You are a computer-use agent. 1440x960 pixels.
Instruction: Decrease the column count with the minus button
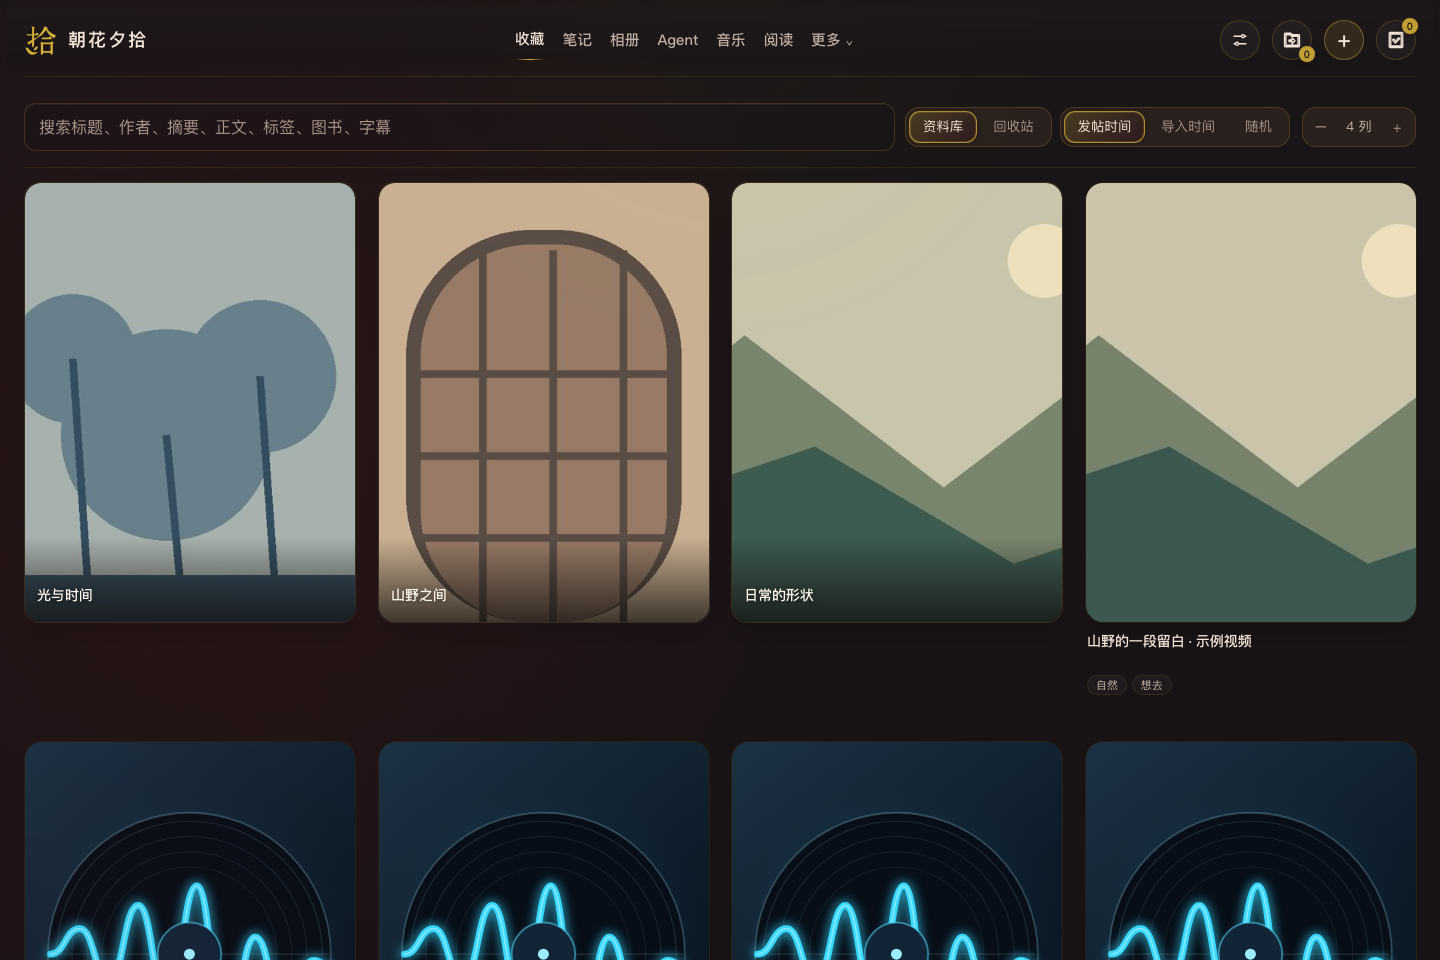[x=1321, y=127]
